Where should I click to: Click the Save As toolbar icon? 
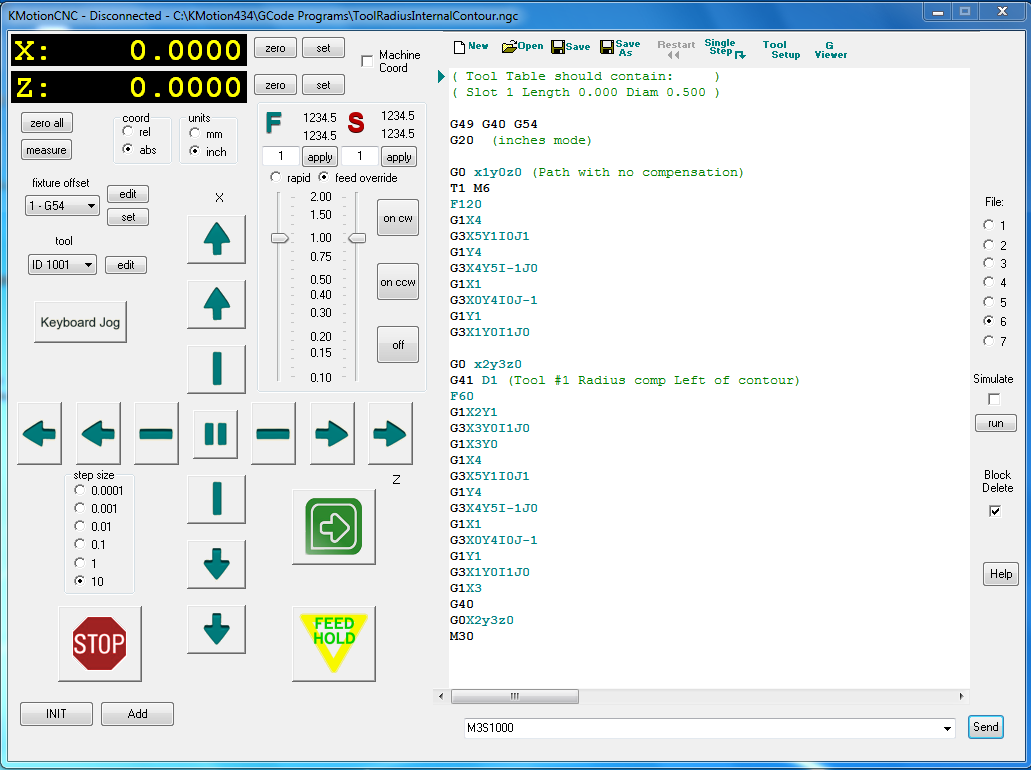(620, 48)
